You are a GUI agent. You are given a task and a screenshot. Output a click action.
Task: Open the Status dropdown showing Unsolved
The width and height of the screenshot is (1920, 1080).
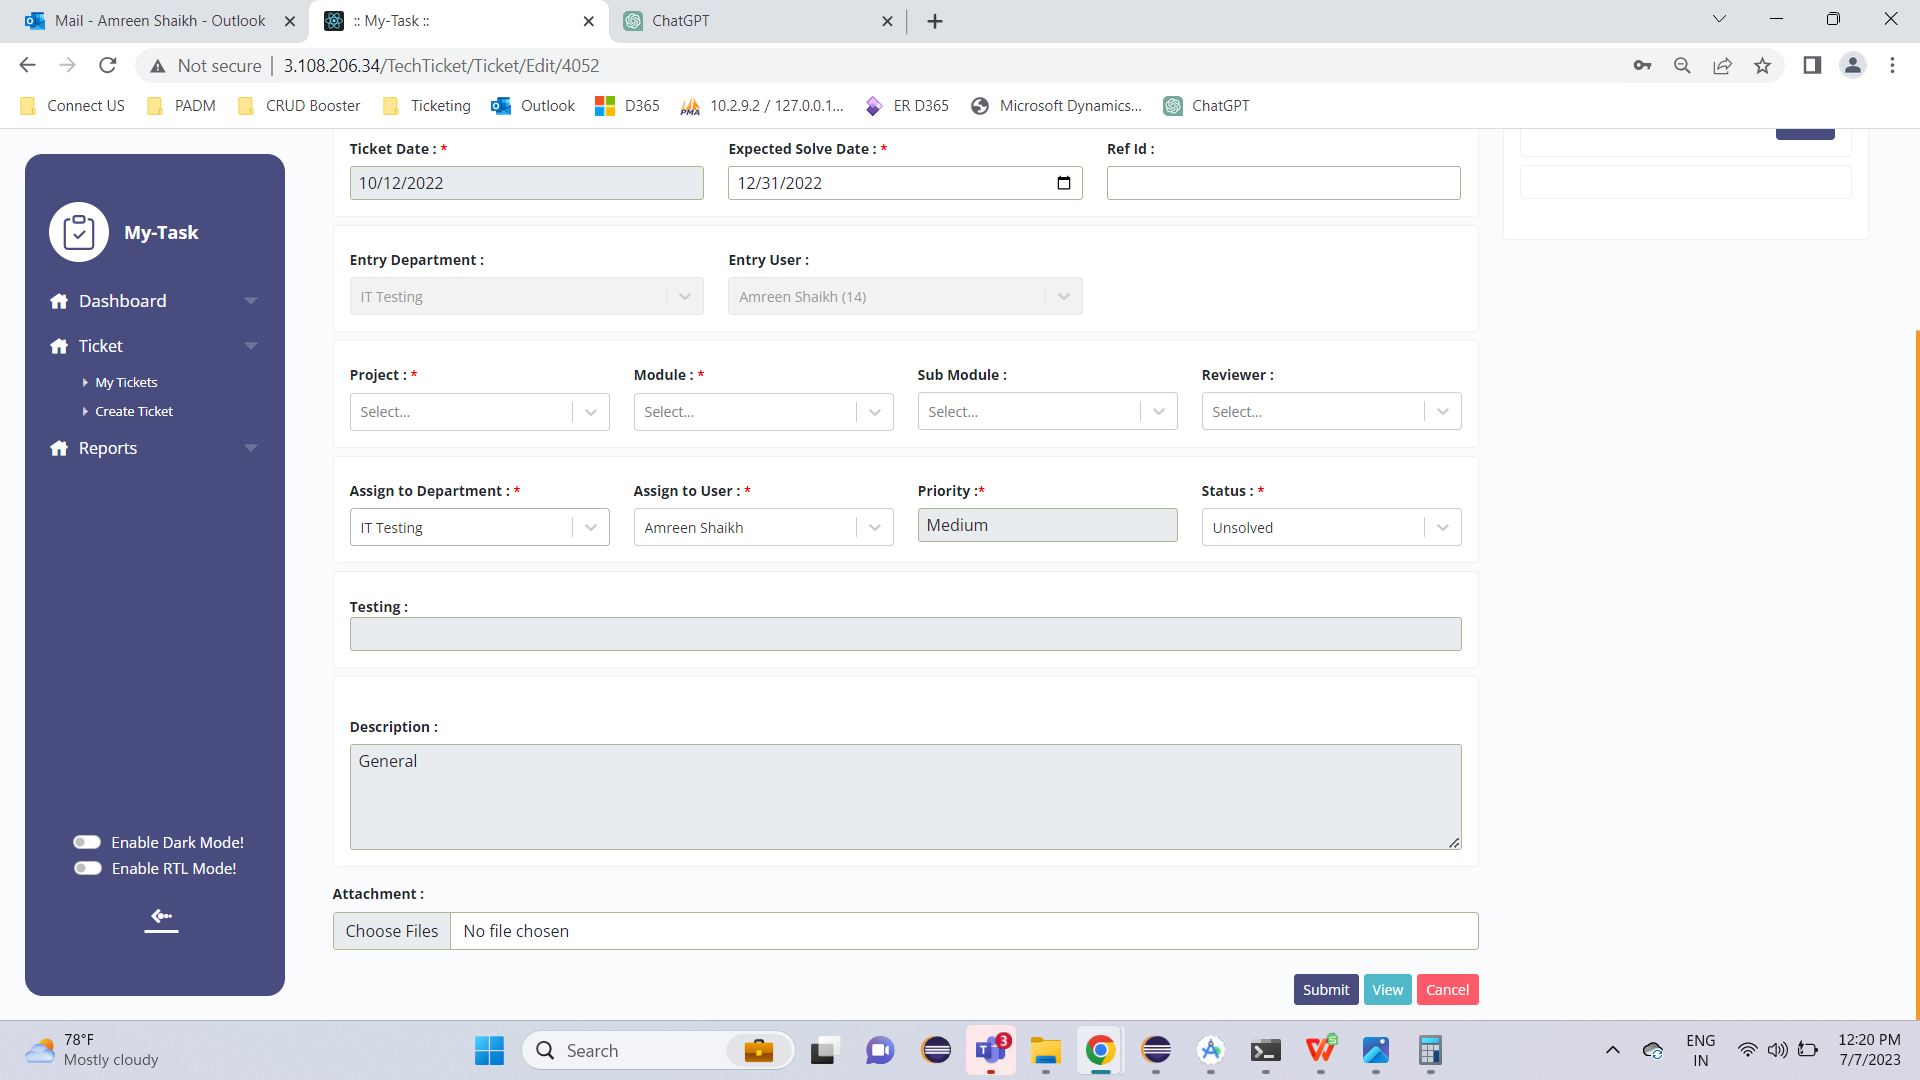pos(1331,527)
